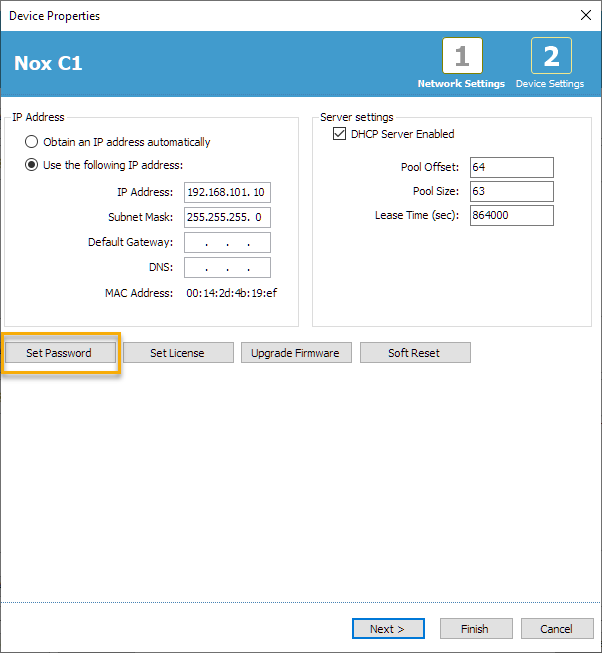Focus the DNS address field
The width and height of the screenshot is (602, 653).
tap(227, 267)
